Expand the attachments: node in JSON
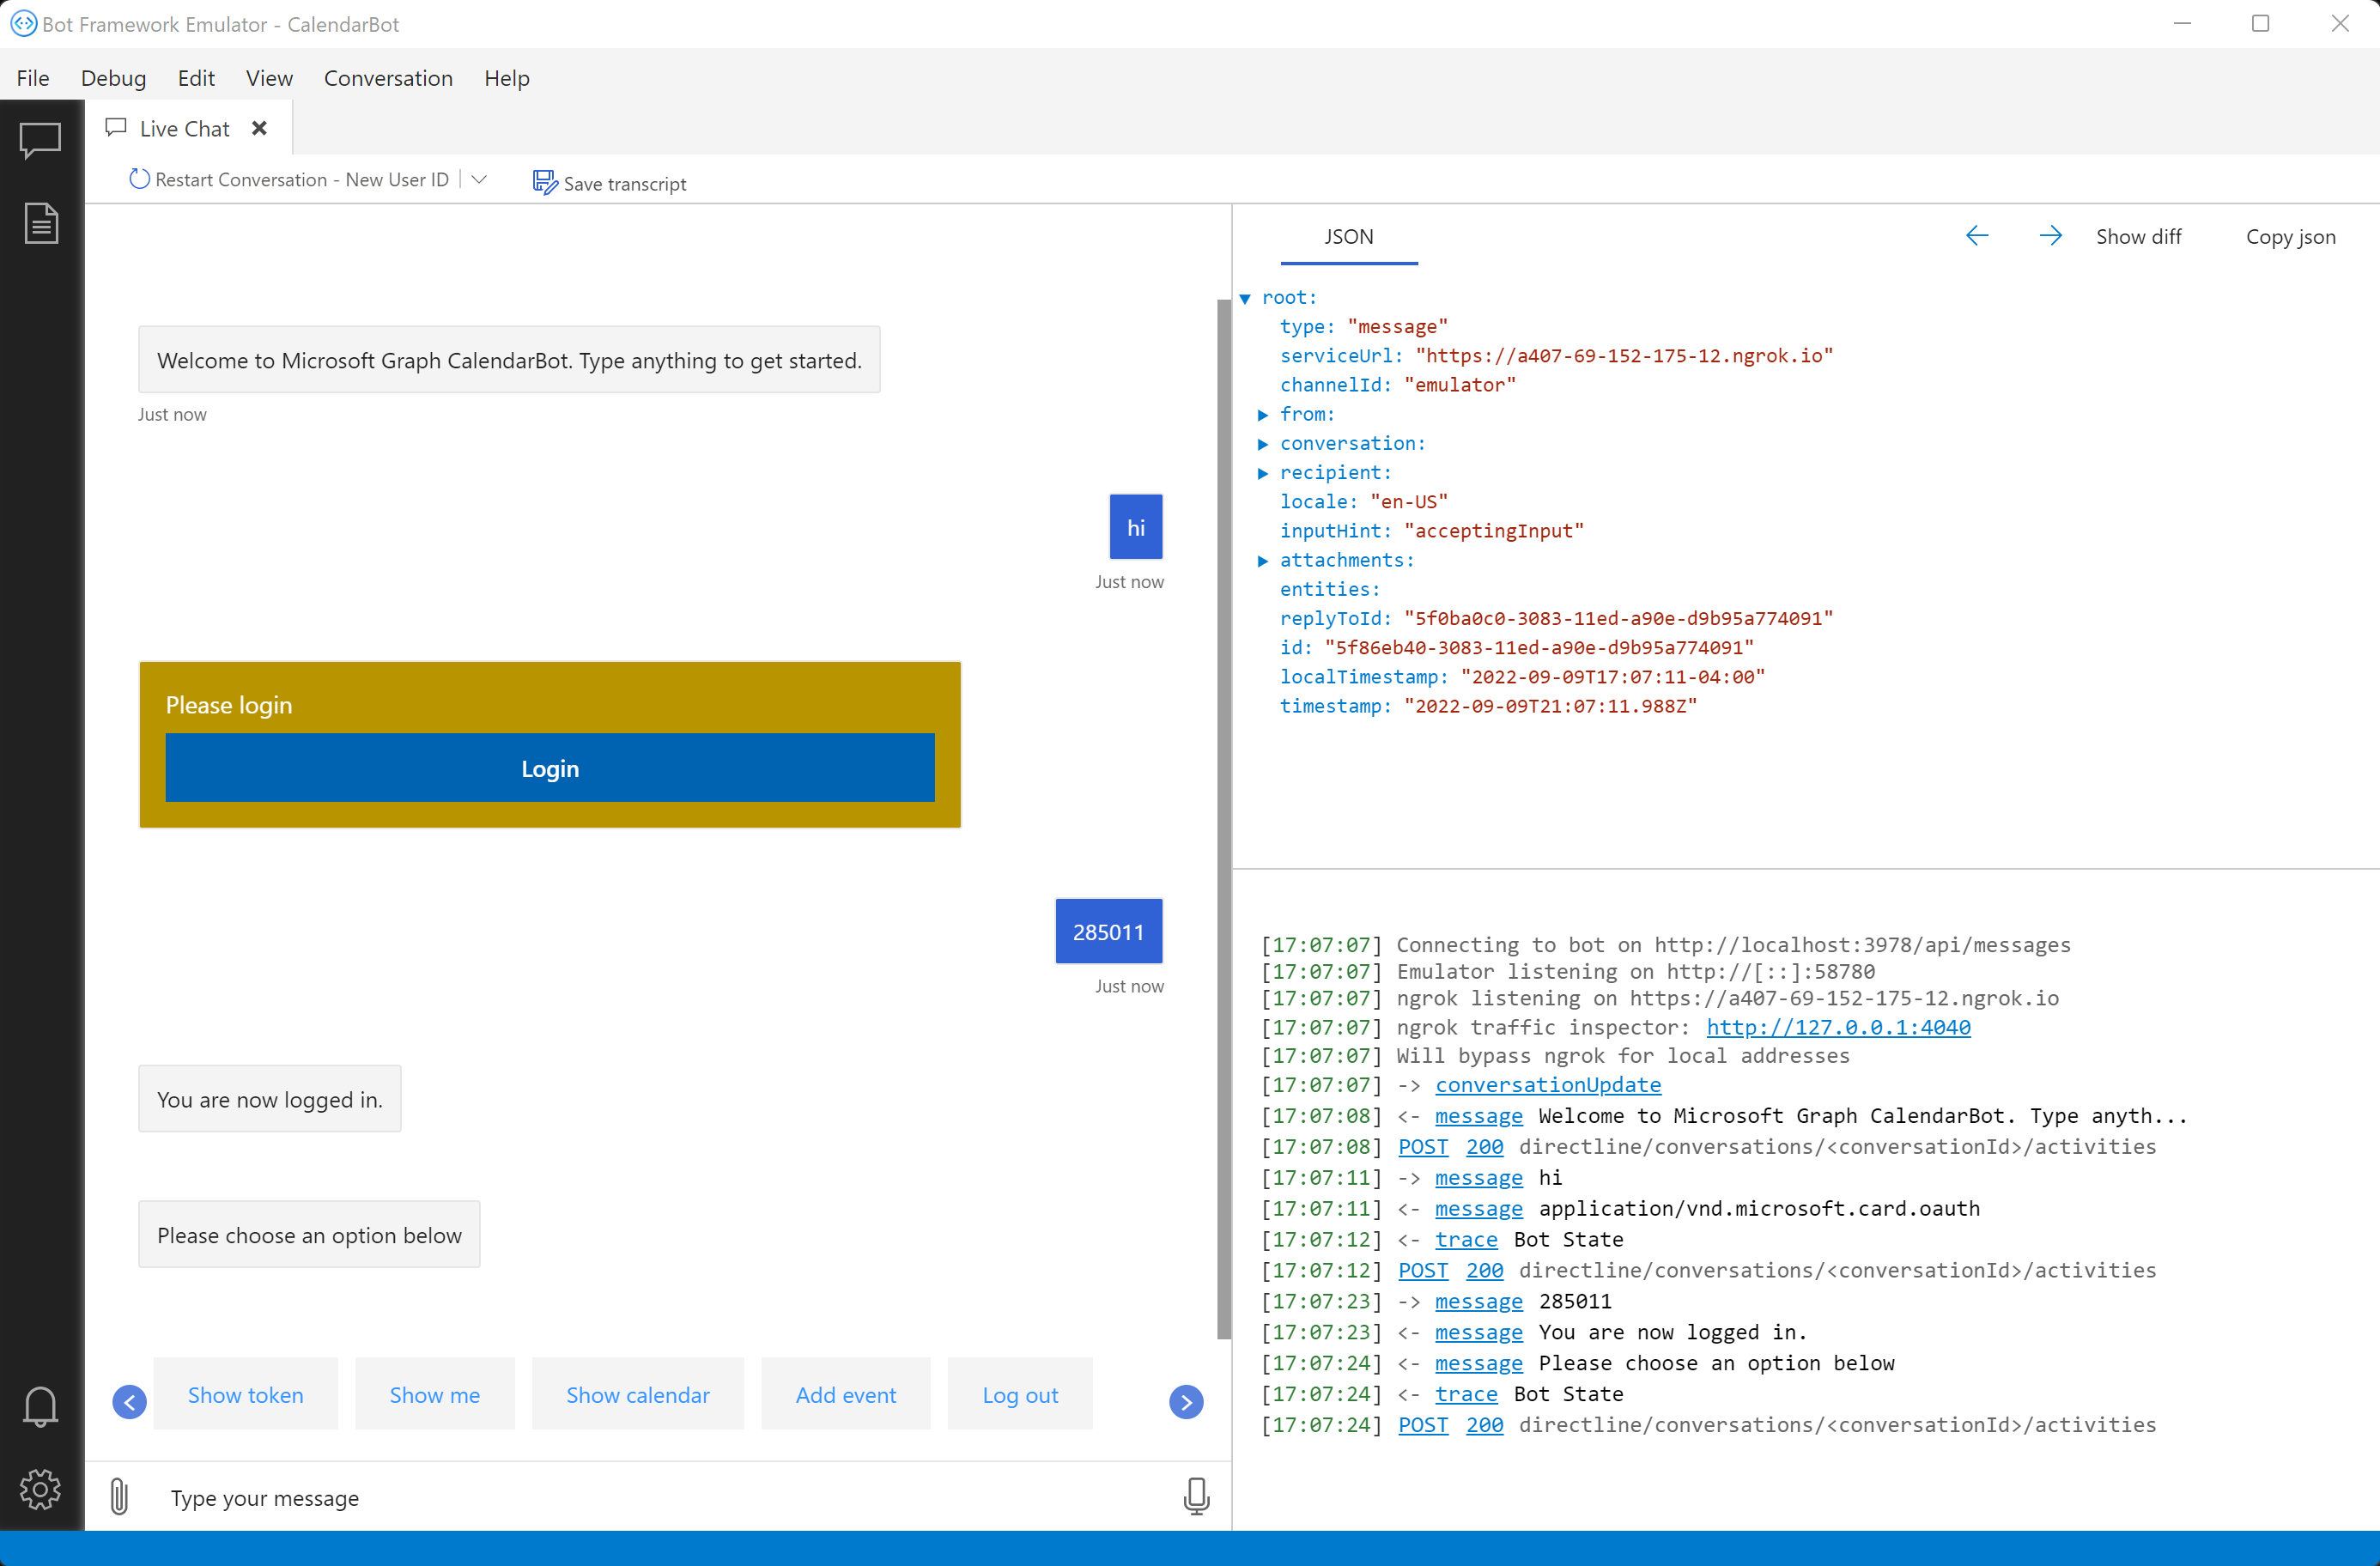The height and width of the screenshot is (1566, 2380). tap(1263, 560)
